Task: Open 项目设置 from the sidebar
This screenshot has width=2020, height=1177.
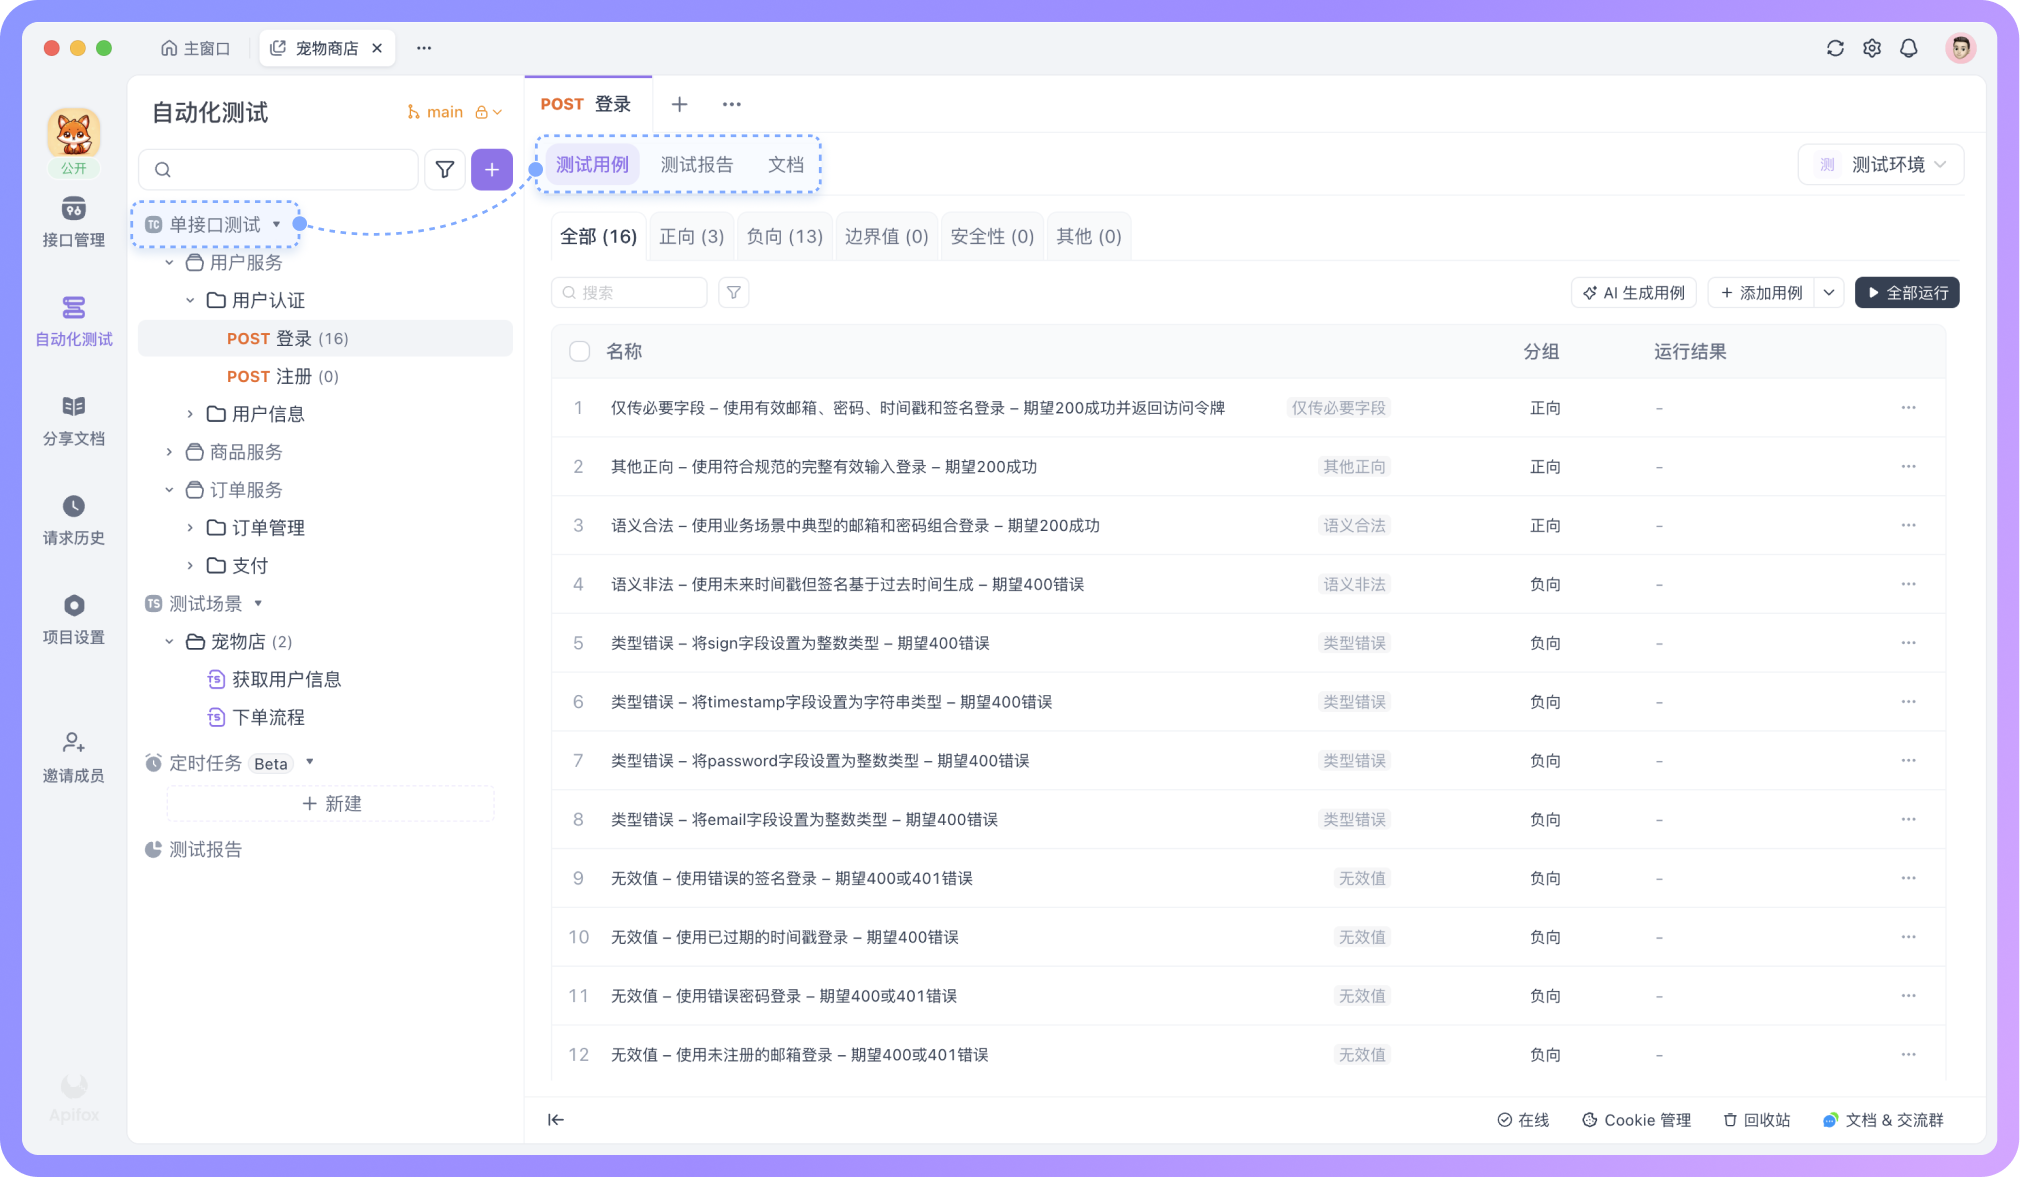Action: 73,619
